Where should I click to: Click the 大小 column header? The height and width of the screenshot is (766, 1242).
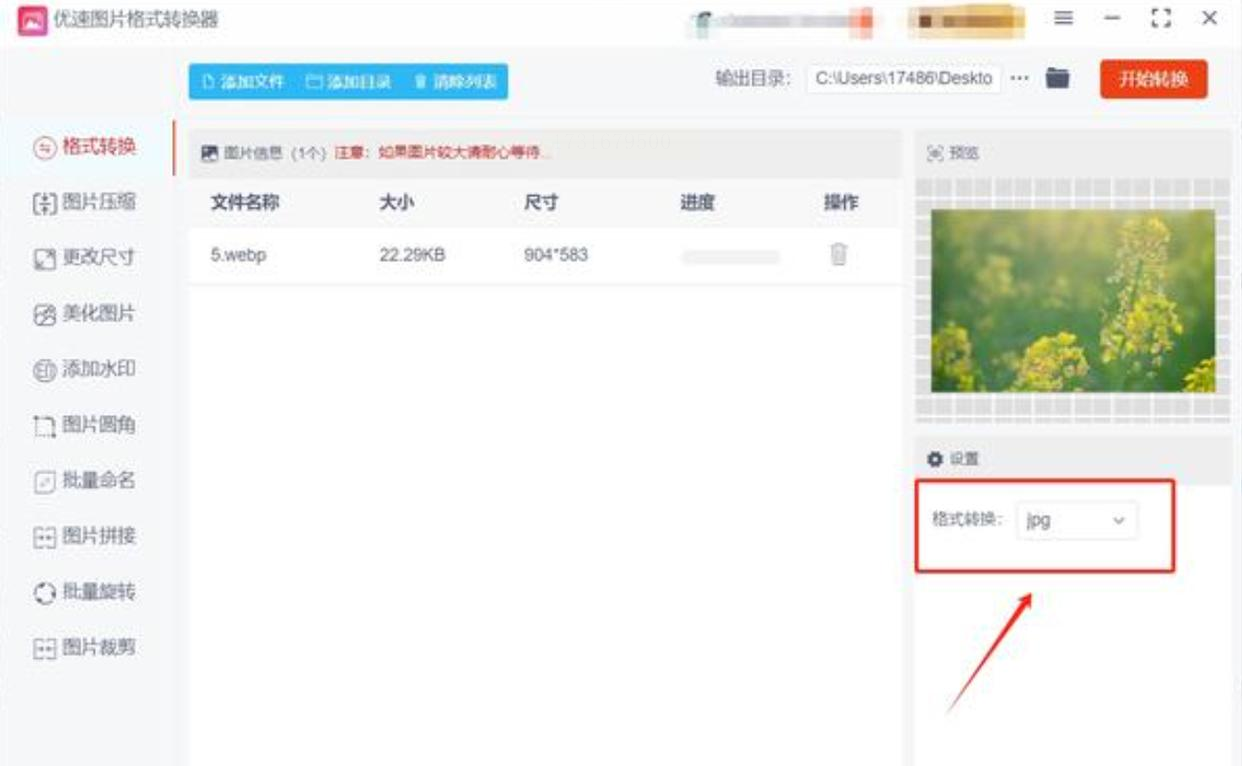[x=397, y=203]
